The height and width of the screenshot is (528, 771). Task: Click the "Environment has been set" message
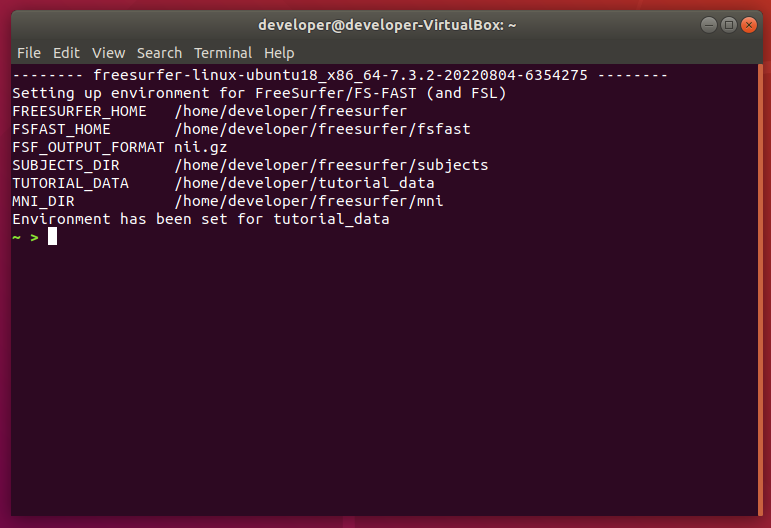200,219
